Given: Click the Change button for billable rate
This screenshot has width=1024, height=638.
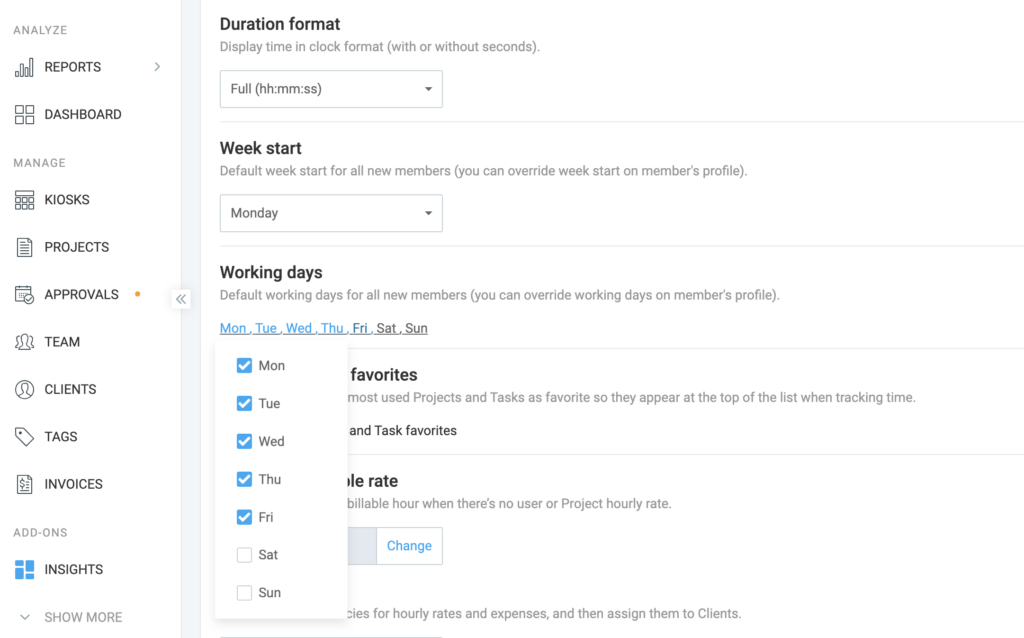Looking at the screenshot, I should point(409,546).
